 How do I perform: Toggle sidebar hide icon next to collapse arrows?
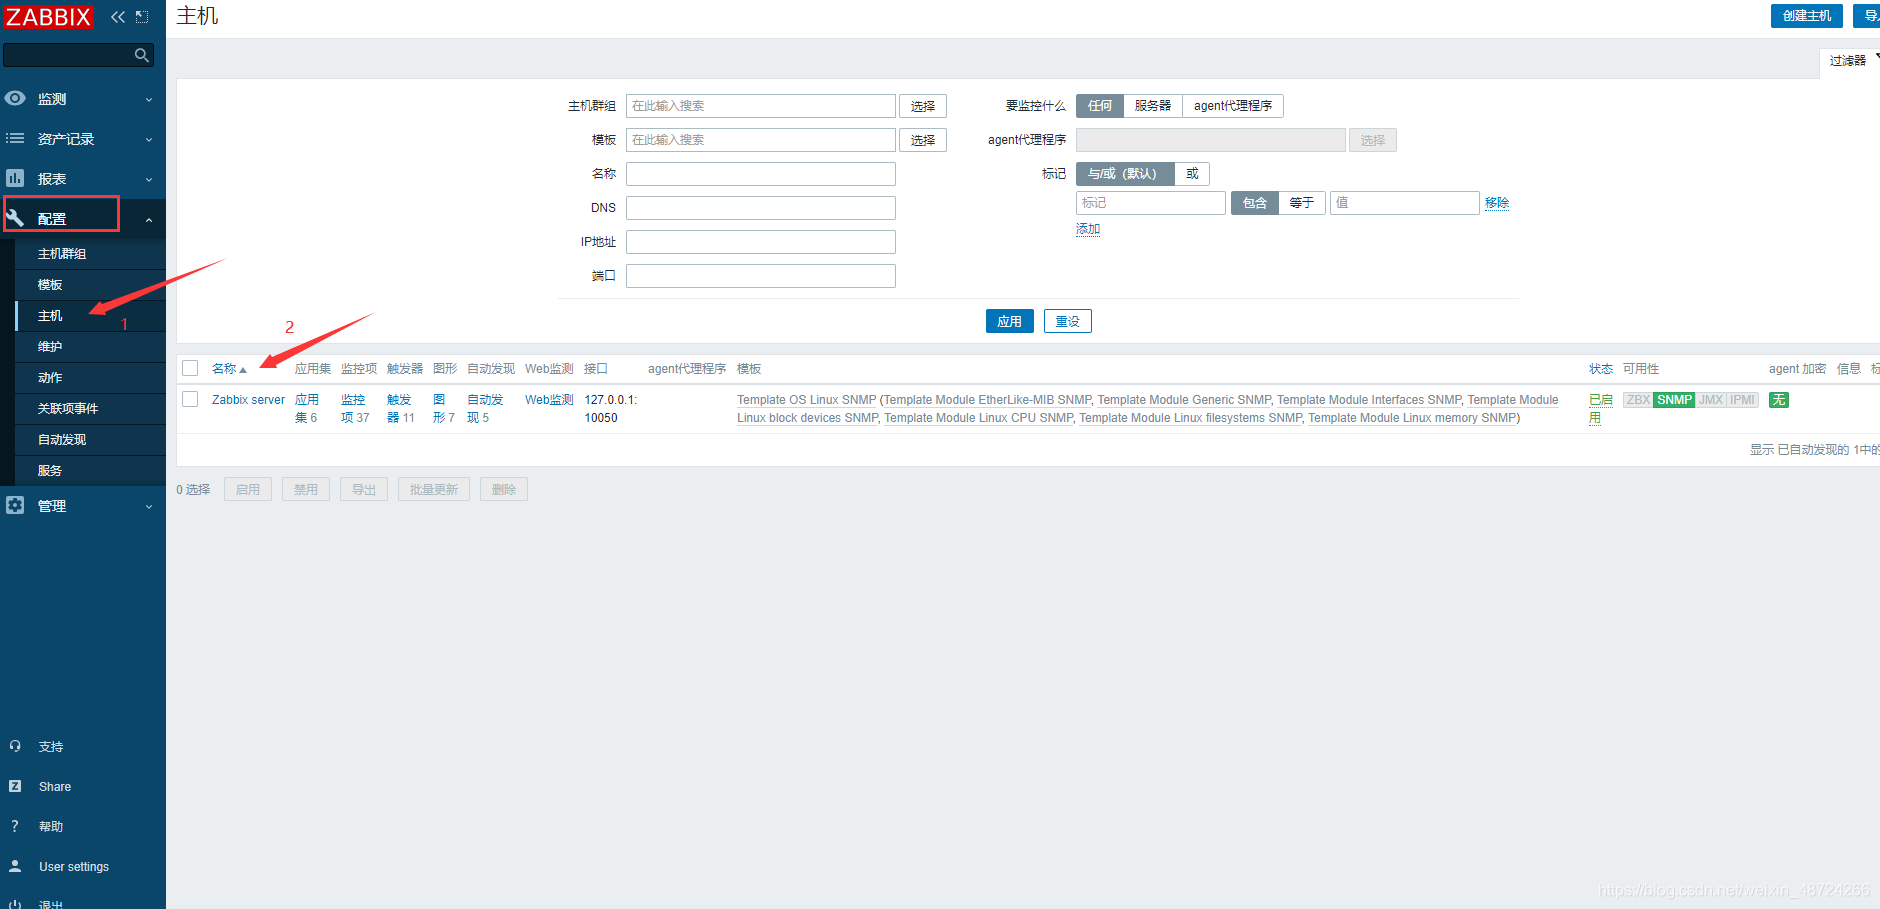click(142, 17)
